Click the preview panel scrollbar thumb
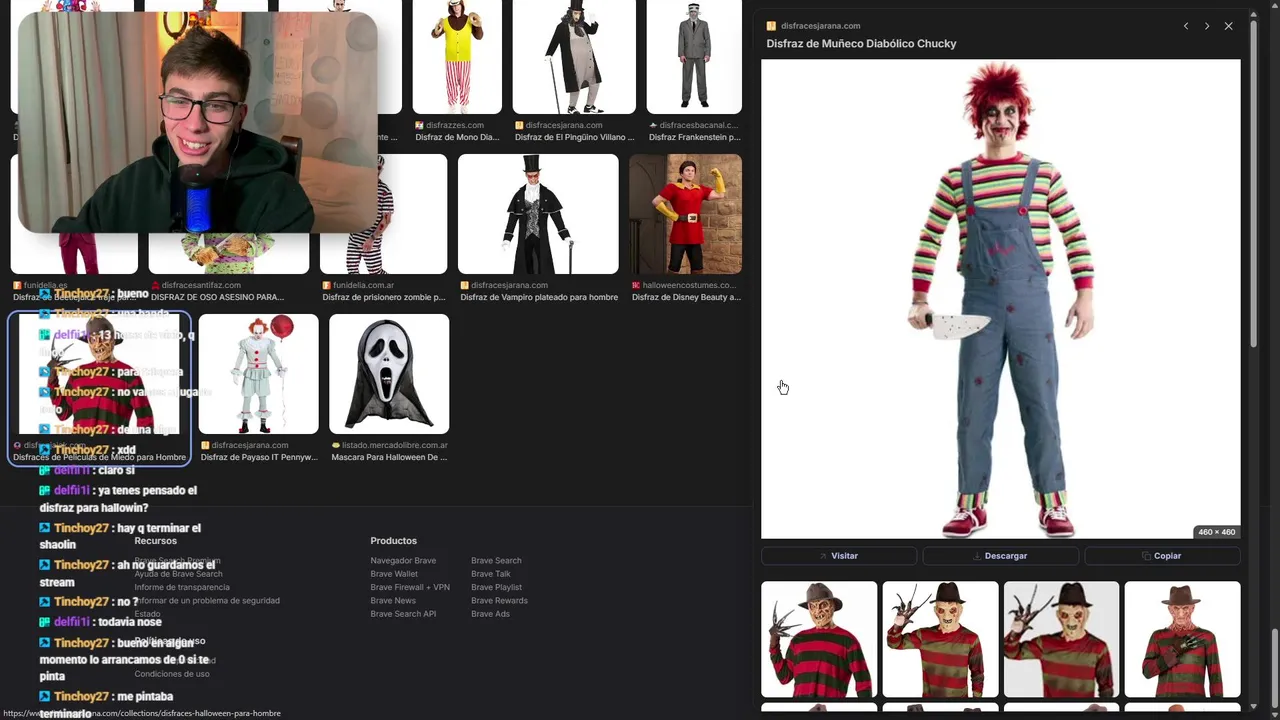The width and height of the screenshot is (1280, 720). click(1254, 185)
